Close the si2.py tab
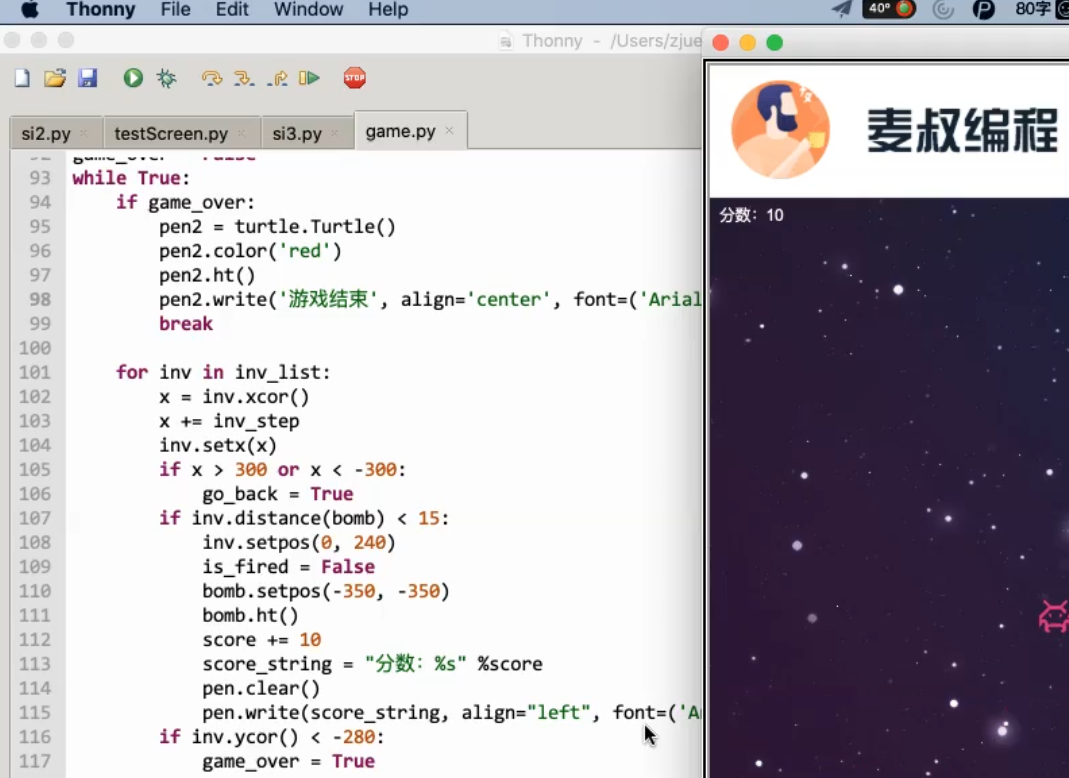 coord(83,133)
